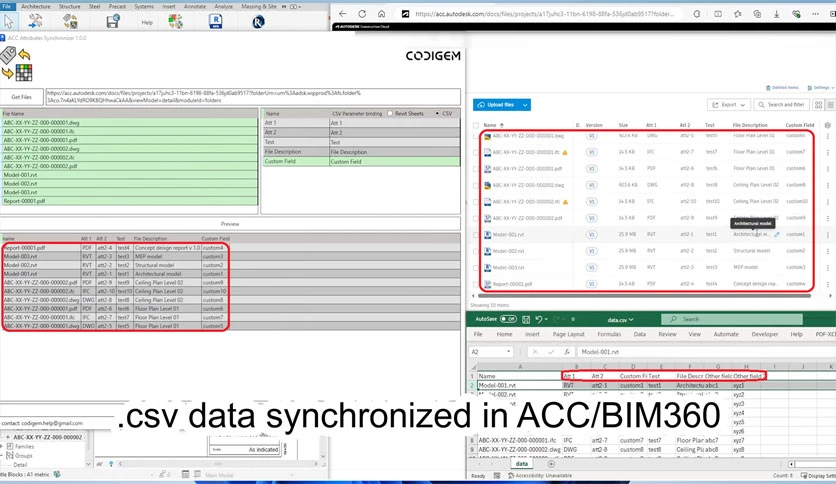Expand the Families node in Revit browser
The width and height of the screenshot is (836, 484).
(x=3, y=446)
